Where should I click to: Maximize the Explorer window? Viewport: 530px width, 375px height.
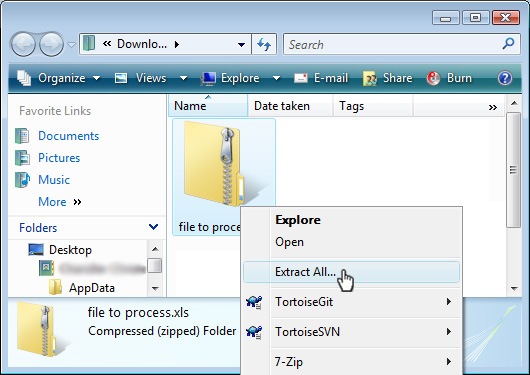click(475, 18)
